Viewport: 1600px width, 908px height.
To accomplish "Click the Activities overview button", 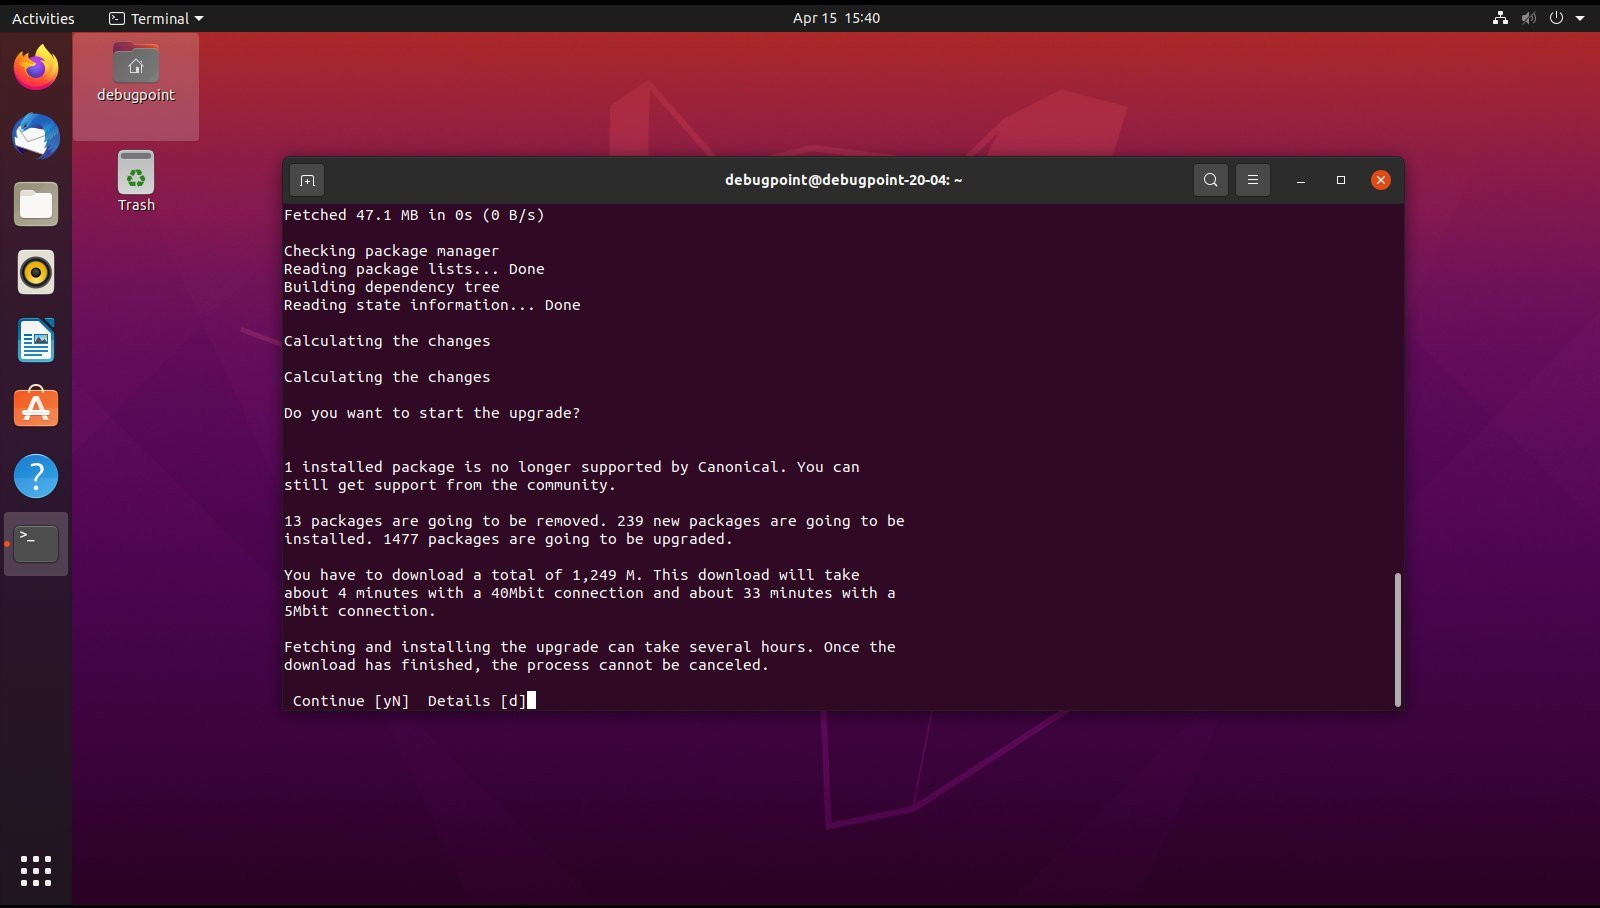I will [x=43, y=18].
